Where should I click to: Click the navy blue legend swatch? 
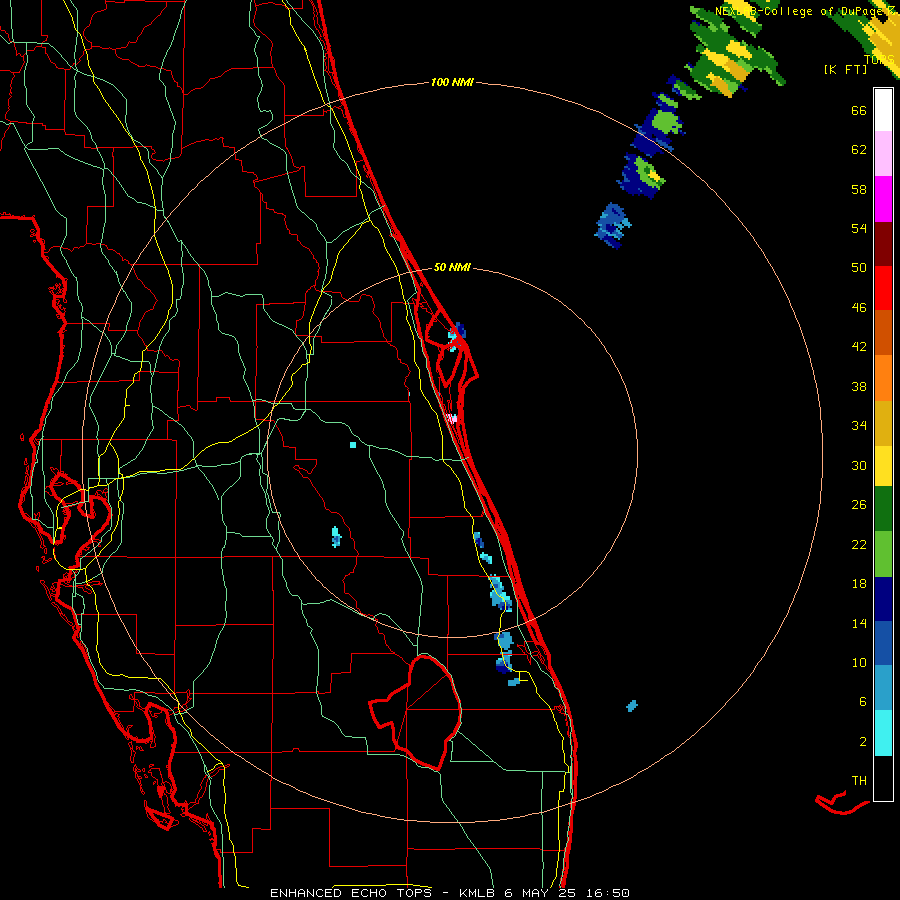coord(883,599)
